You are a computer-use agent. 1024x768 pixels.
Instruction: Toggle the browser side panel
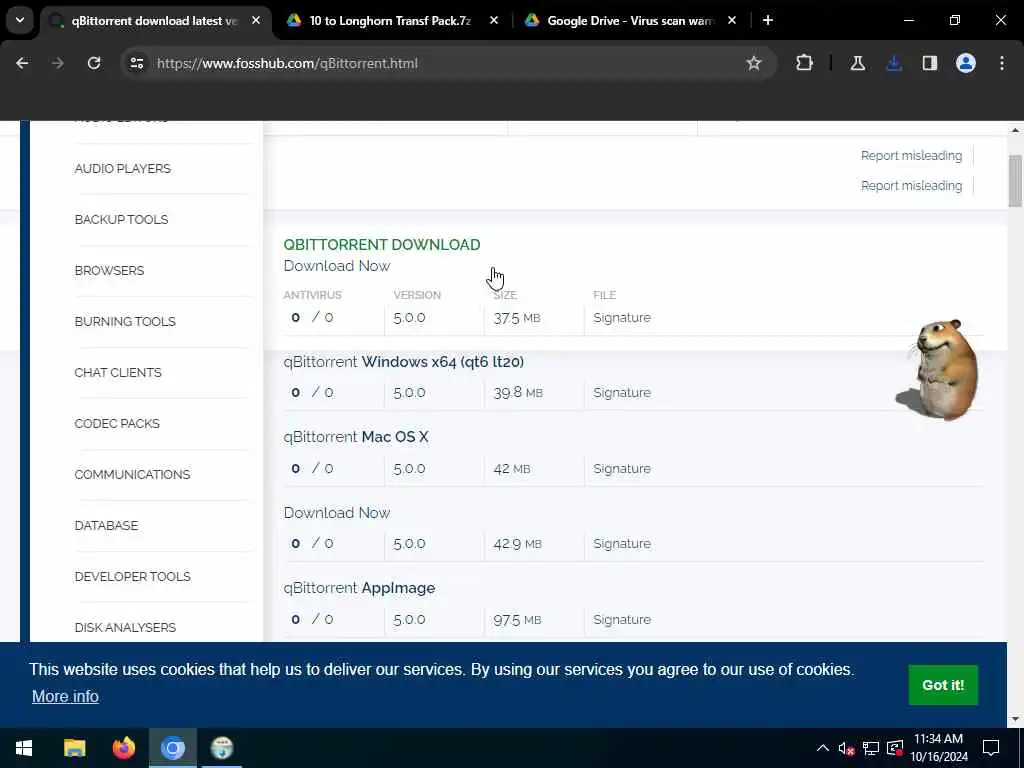pos(930,63)
